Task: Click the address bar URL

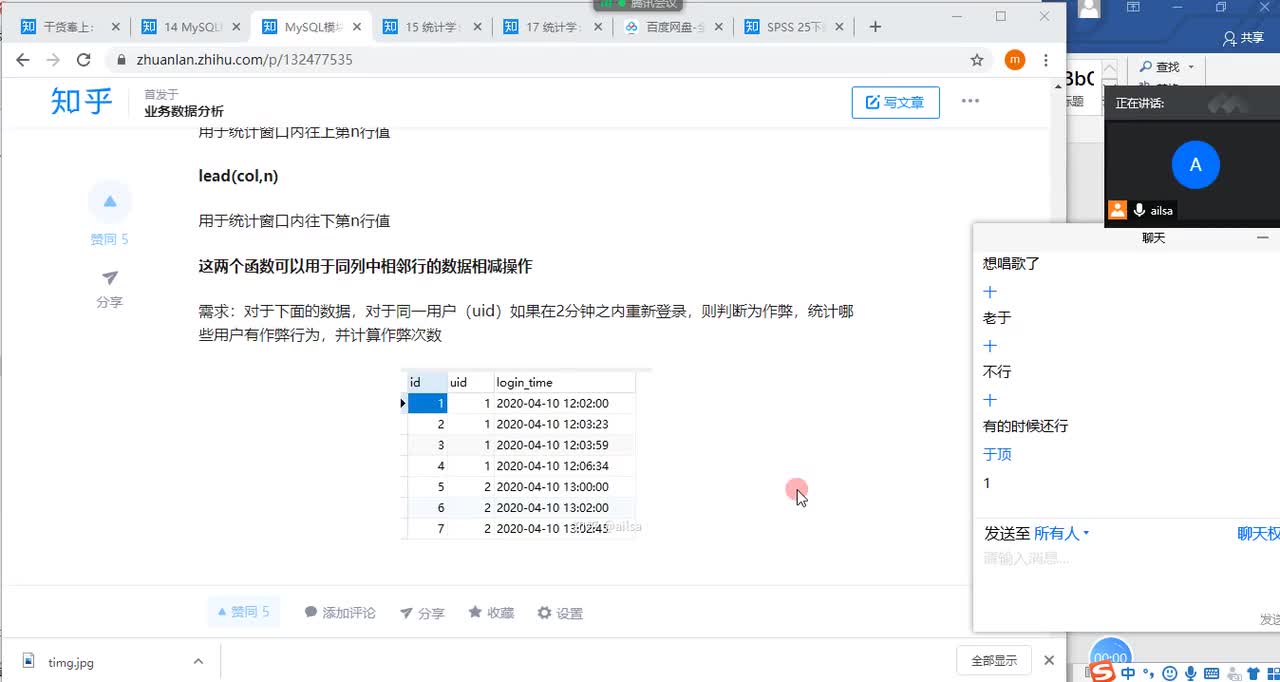Action: tap(244, 60)
